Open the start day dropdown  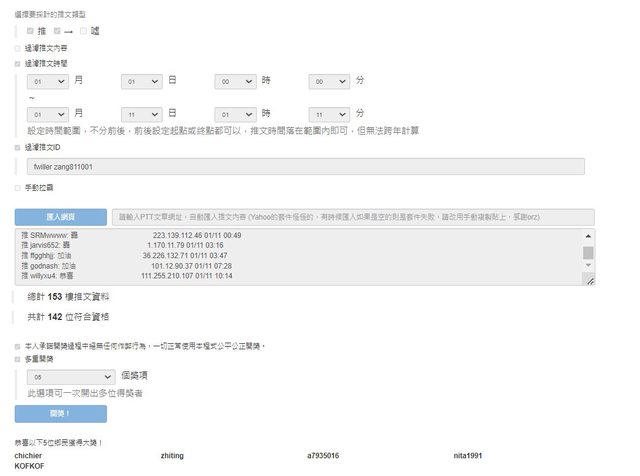coord(141,82)
